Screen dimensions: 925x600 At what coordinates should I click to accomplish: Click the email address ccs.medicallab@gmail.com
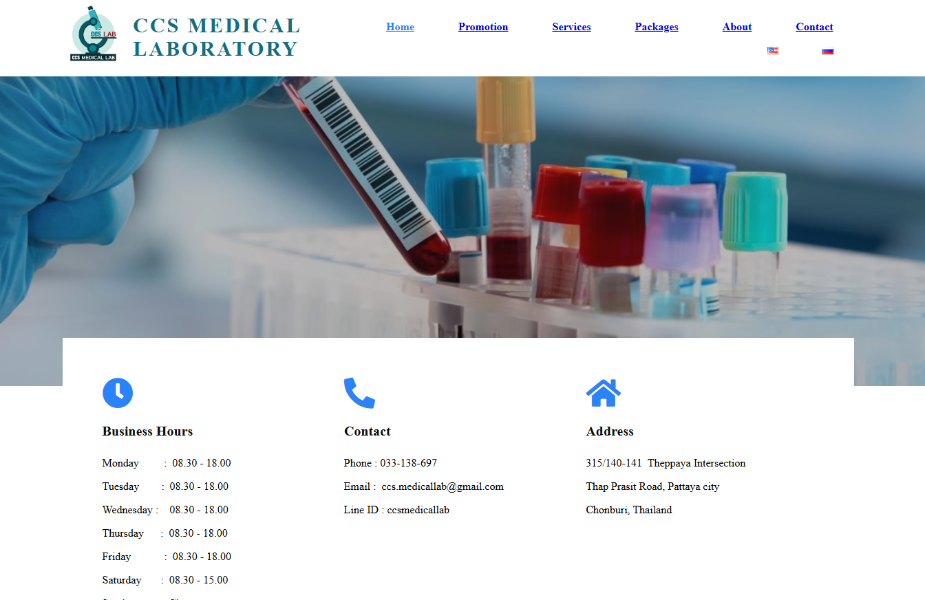[x=442, y=487]
